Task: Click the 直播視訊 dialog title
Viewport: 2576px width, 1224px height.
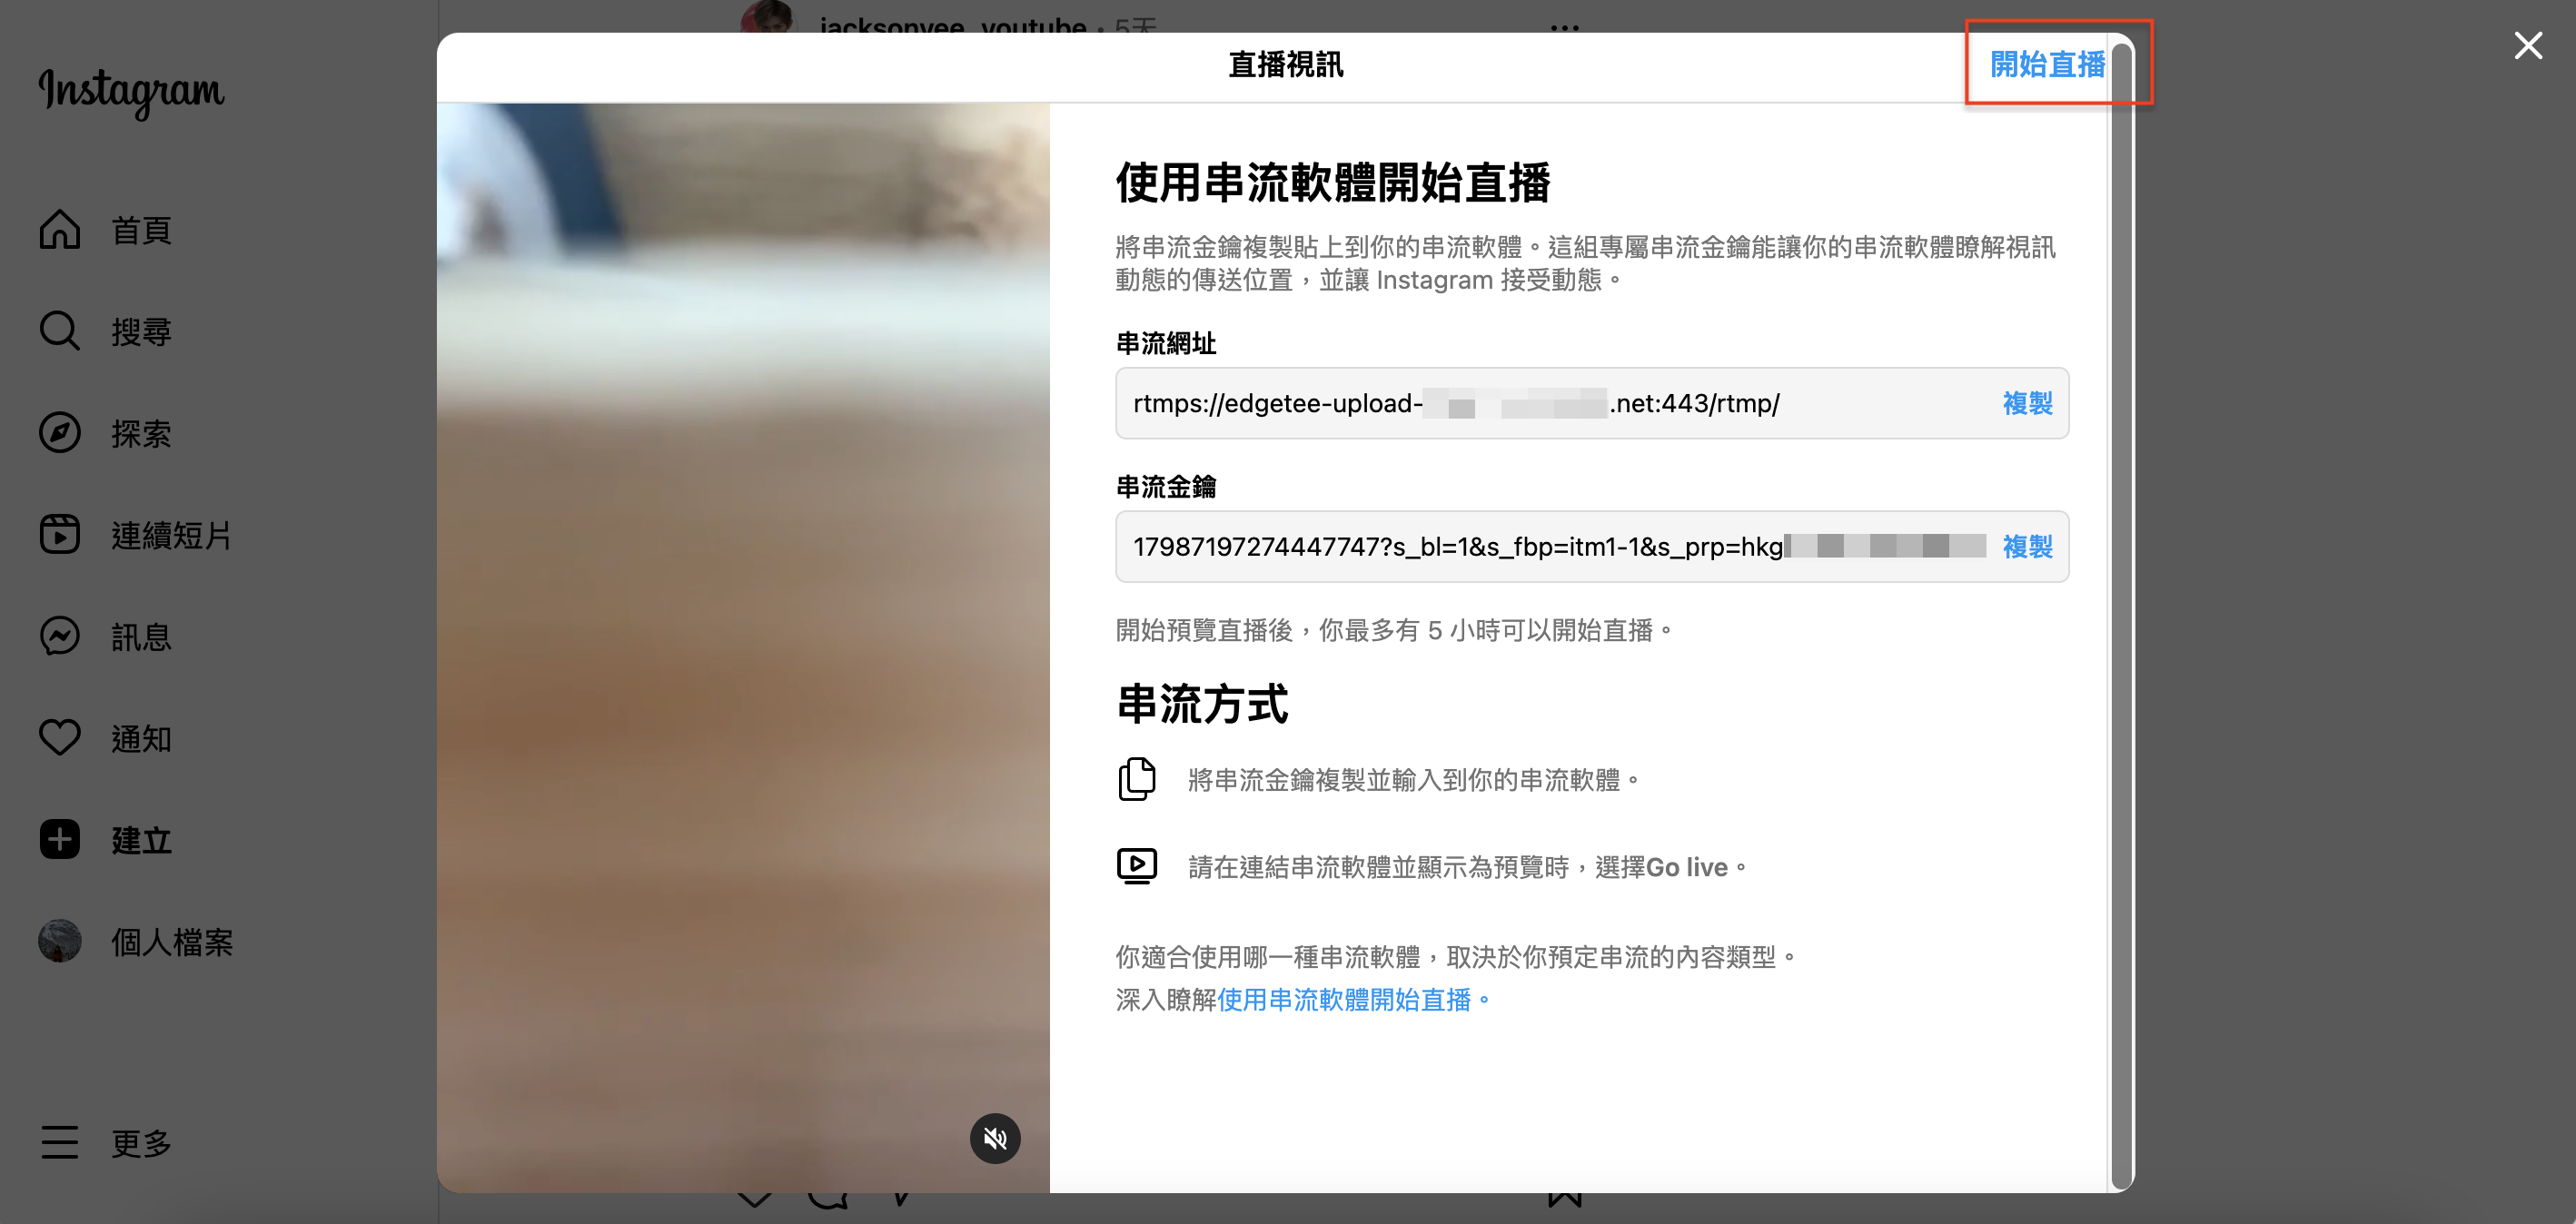Action: pos(1286,65)
